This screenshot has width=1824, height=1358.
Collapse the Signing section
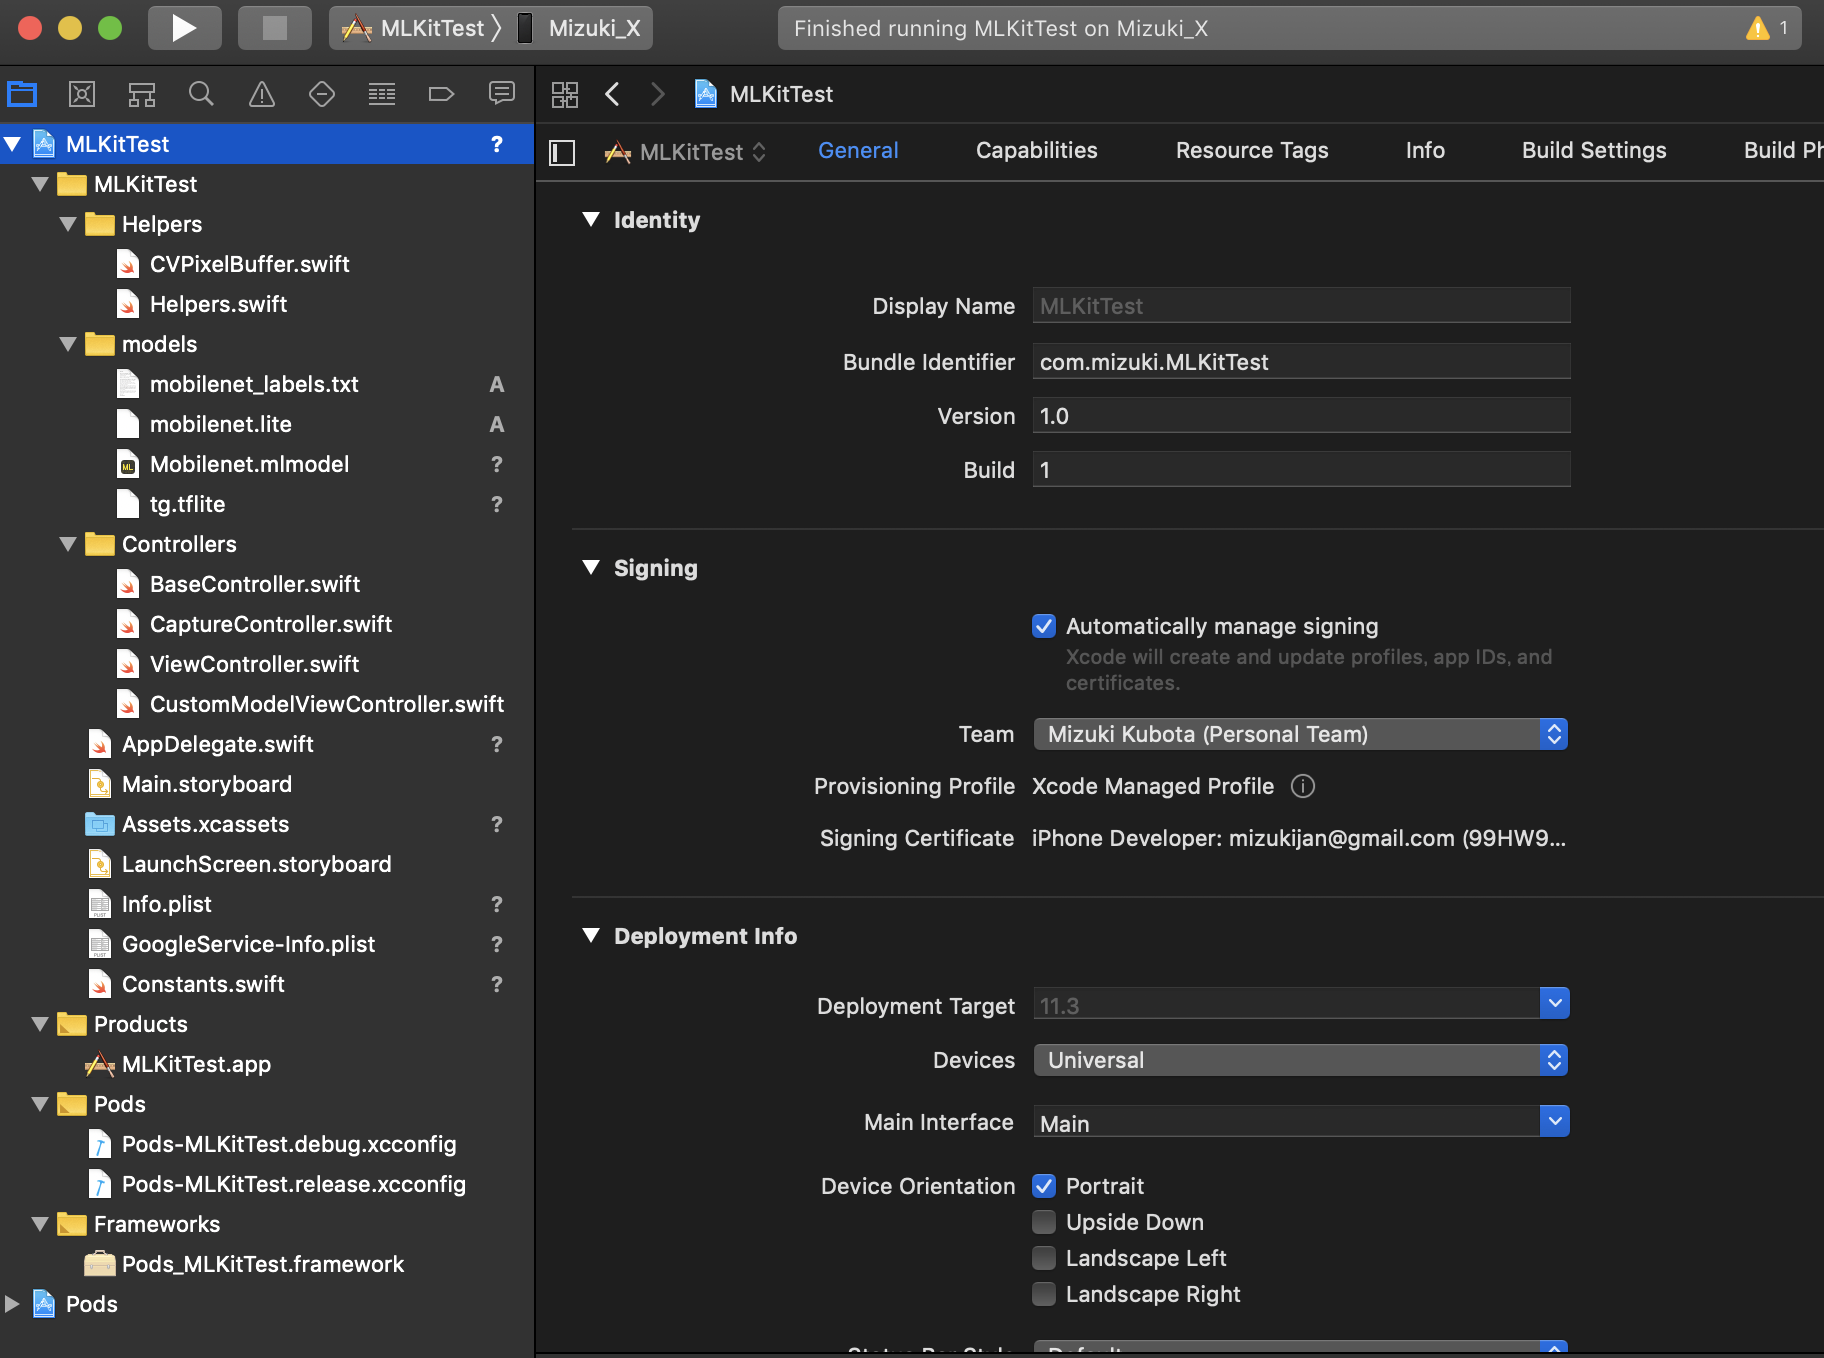591,568
